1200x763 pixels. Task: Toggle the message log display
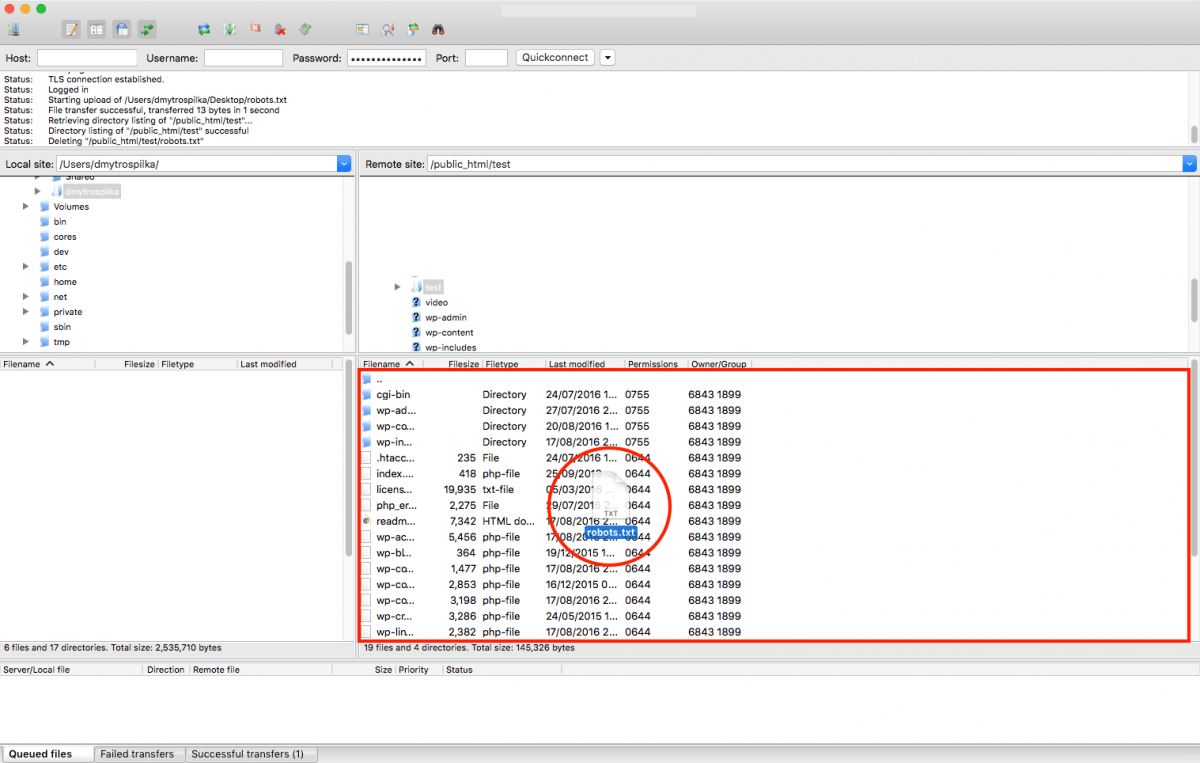[x=71, y=29]
